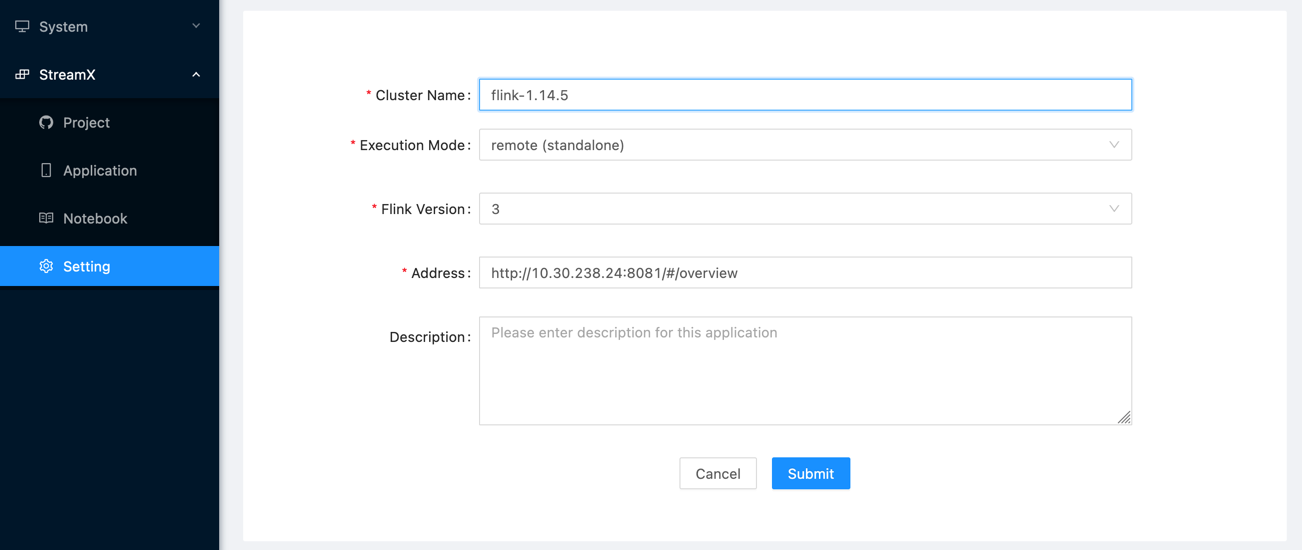The height and width of the screenshot is (550, 1302).
Task: Select the Notebook menu item
Action: tap(95, 218)
